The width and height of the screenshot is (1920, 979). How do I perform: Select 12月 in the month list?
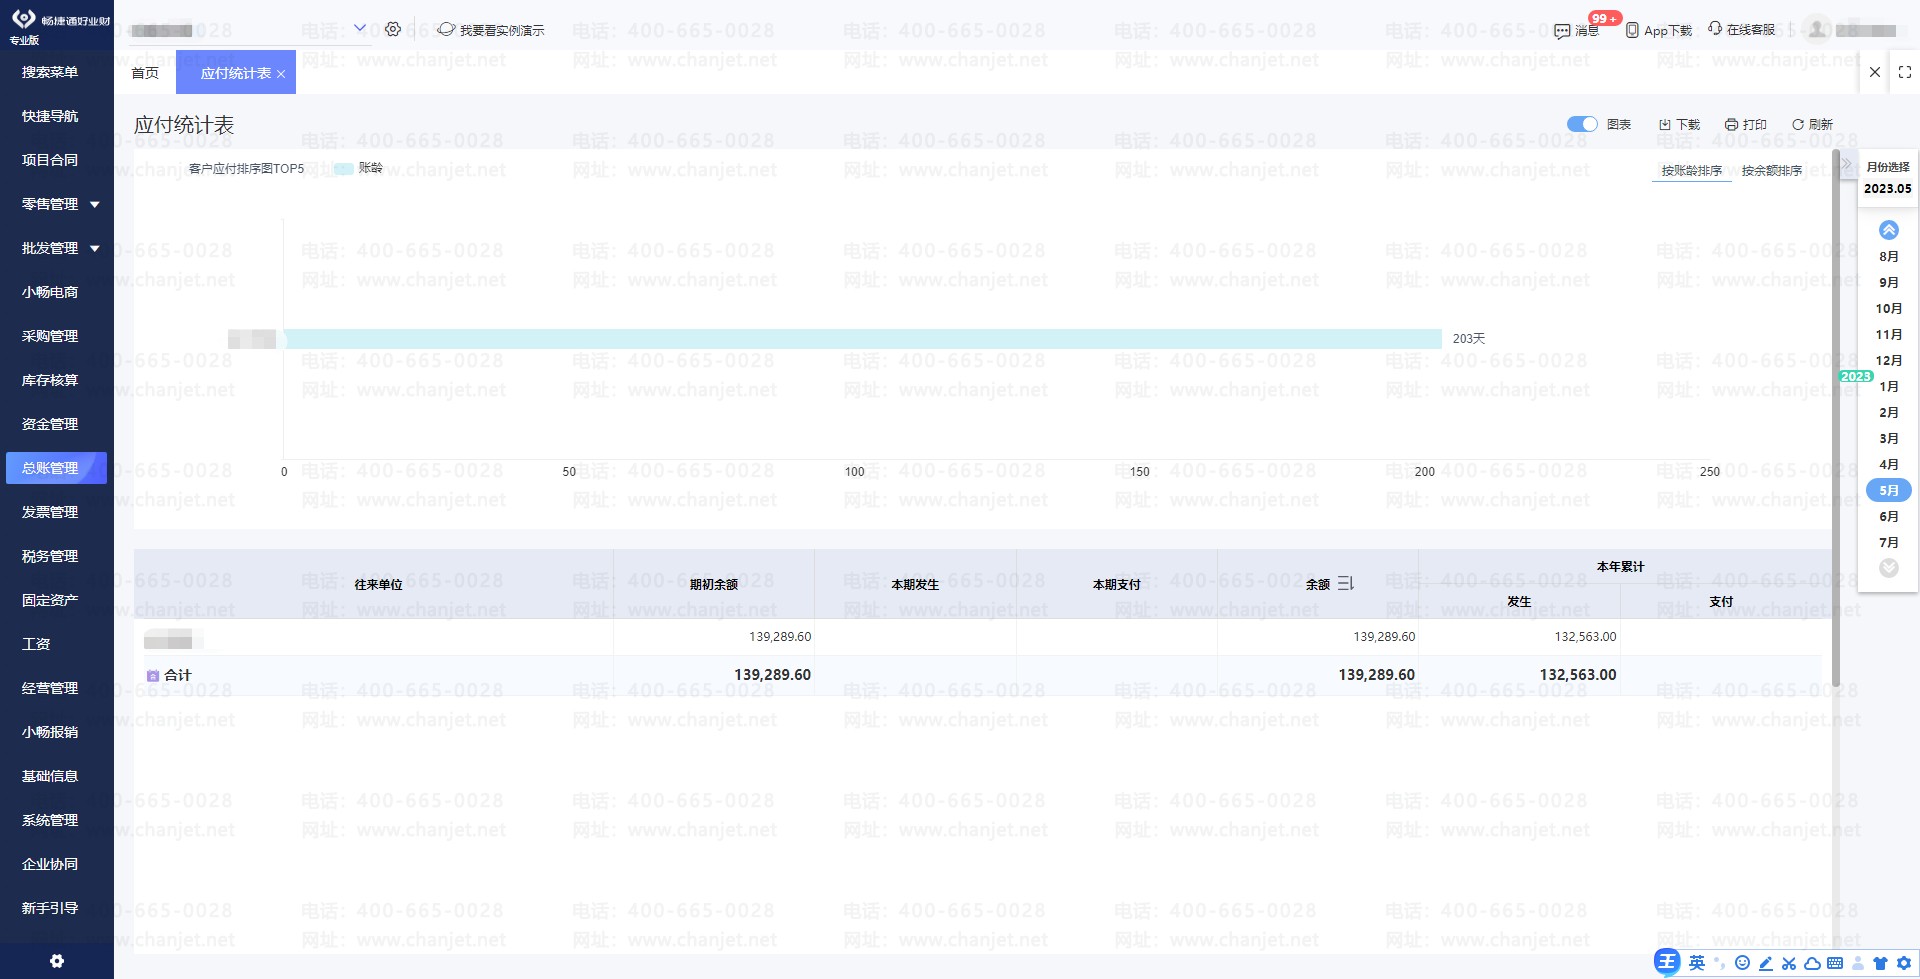[x=1889, y=361]
